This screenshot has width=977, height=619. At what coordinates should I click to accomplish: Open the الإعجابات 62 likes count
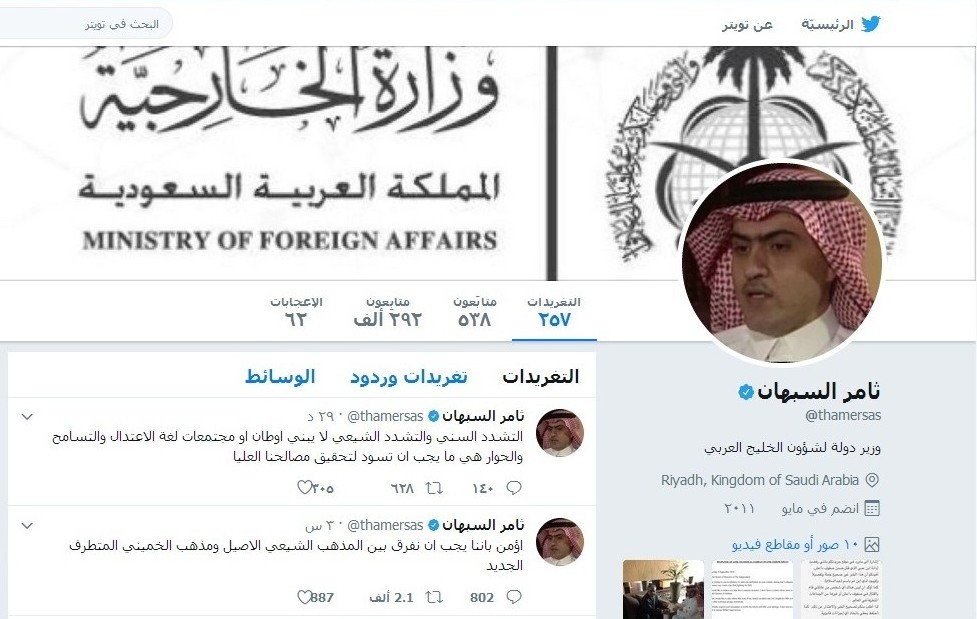[x=296, y=312]
